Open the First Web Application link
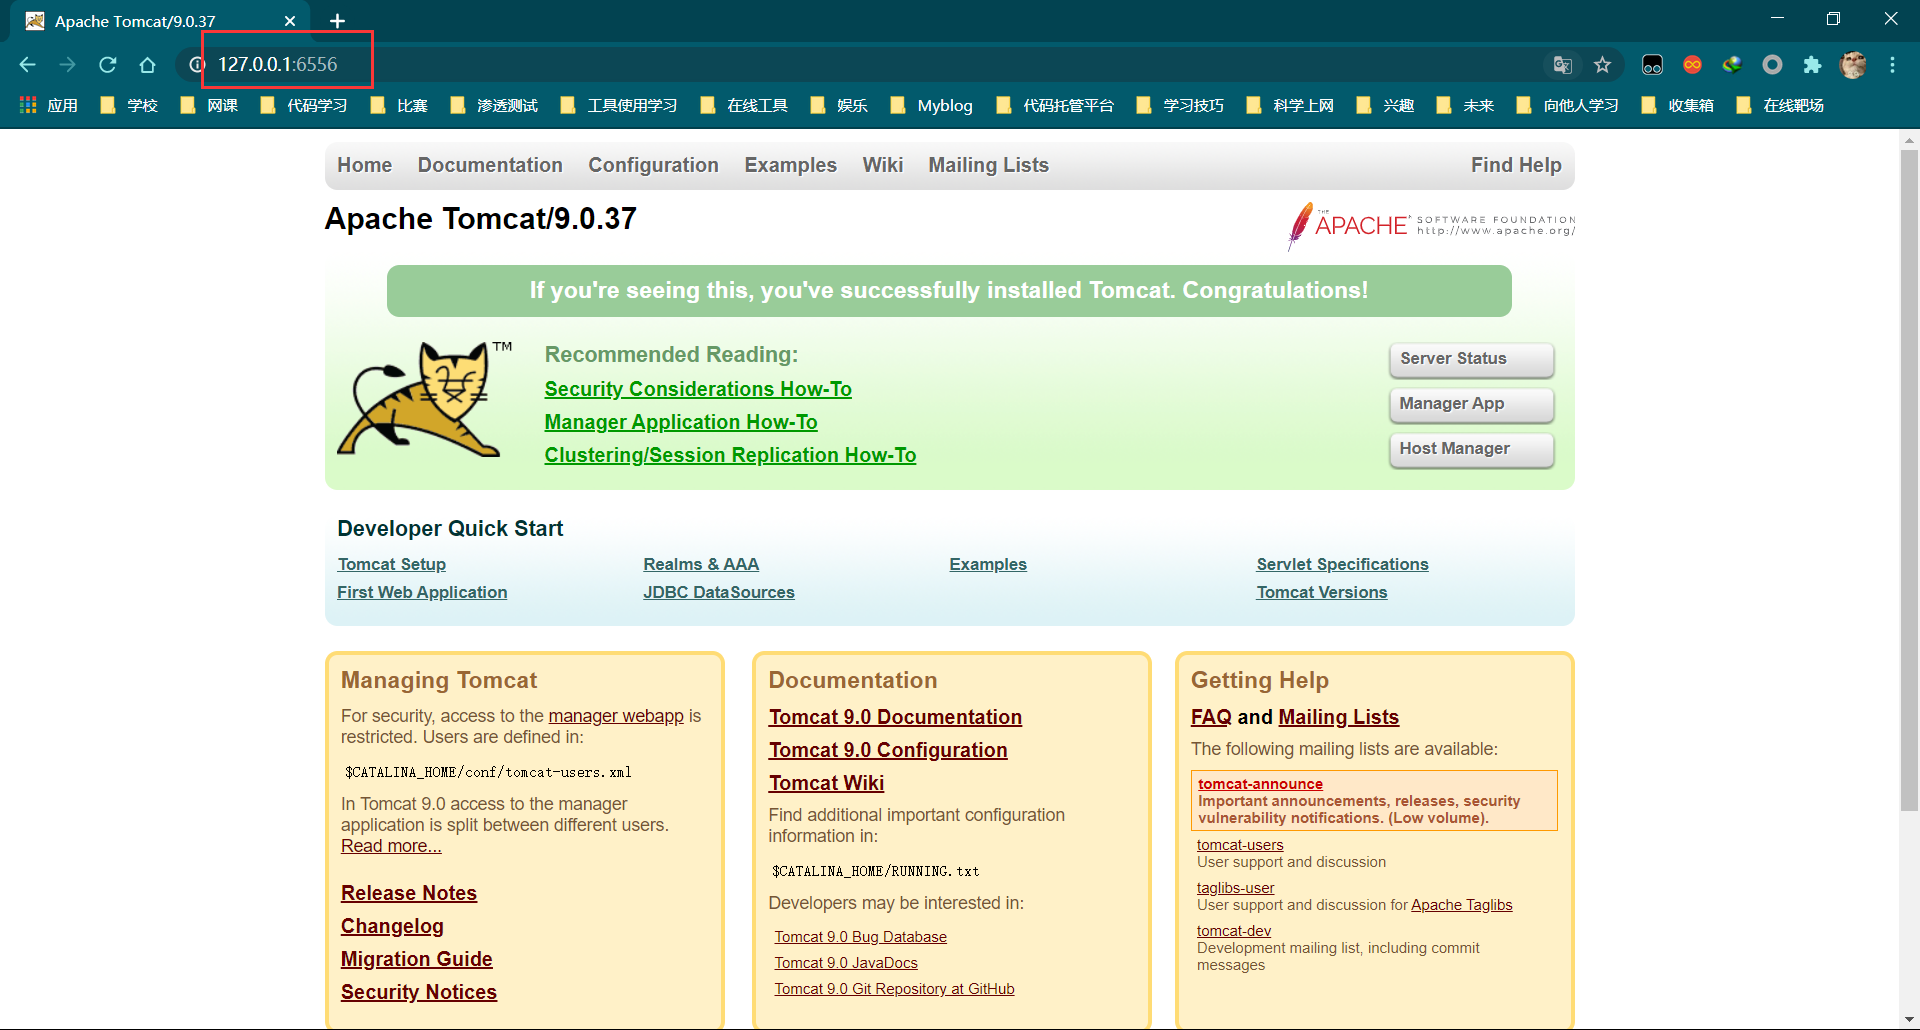Image resolution: width=1920 pixels, height=1030 pixels. [x=422, y=592]
